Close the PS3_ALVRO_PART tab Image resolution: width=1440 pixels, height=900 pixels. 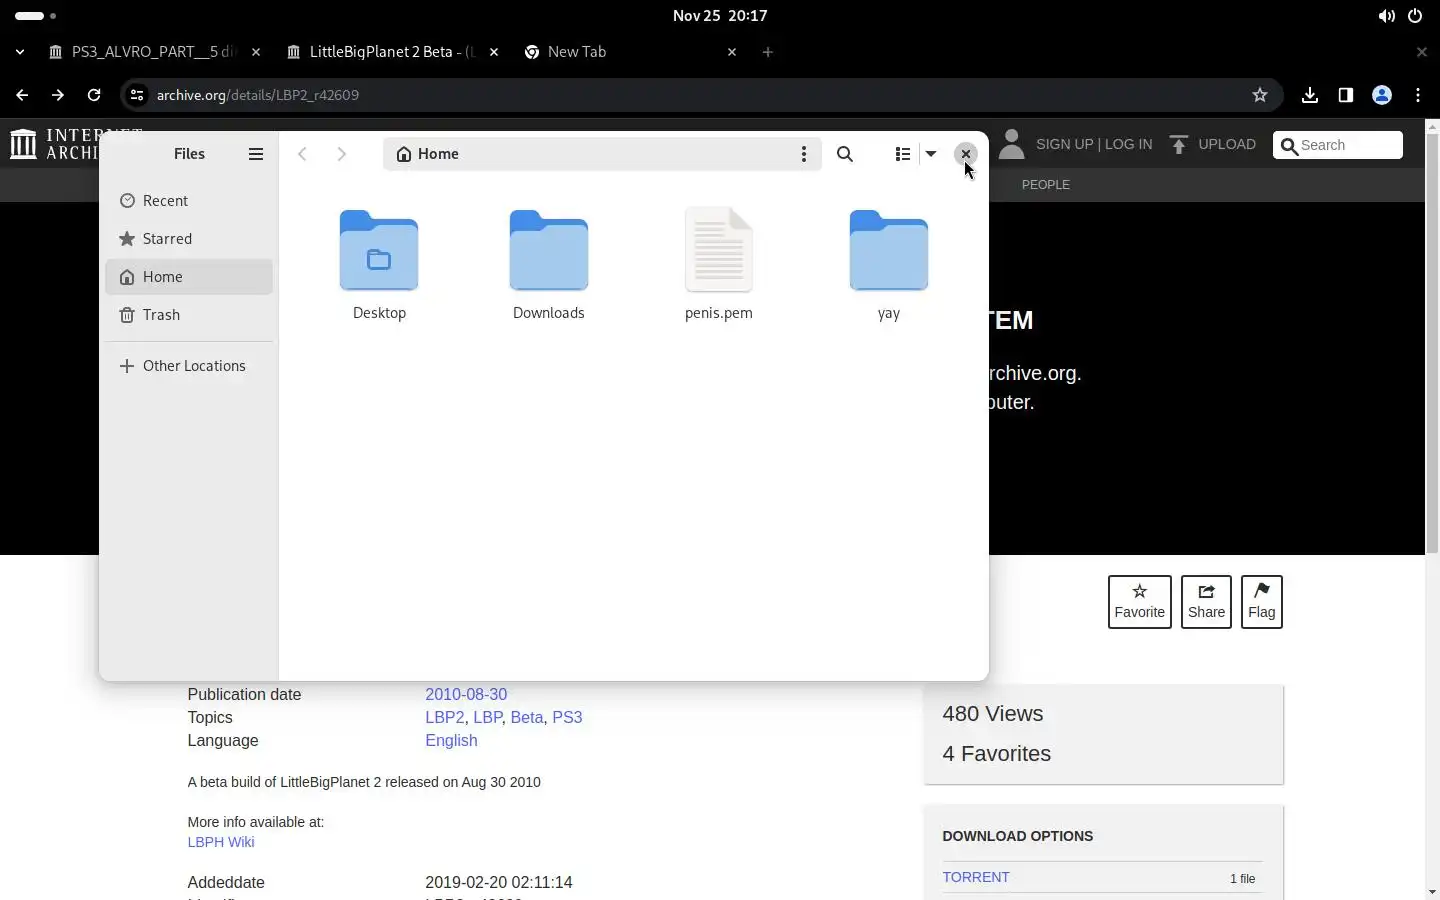click(x=256, y=52)
